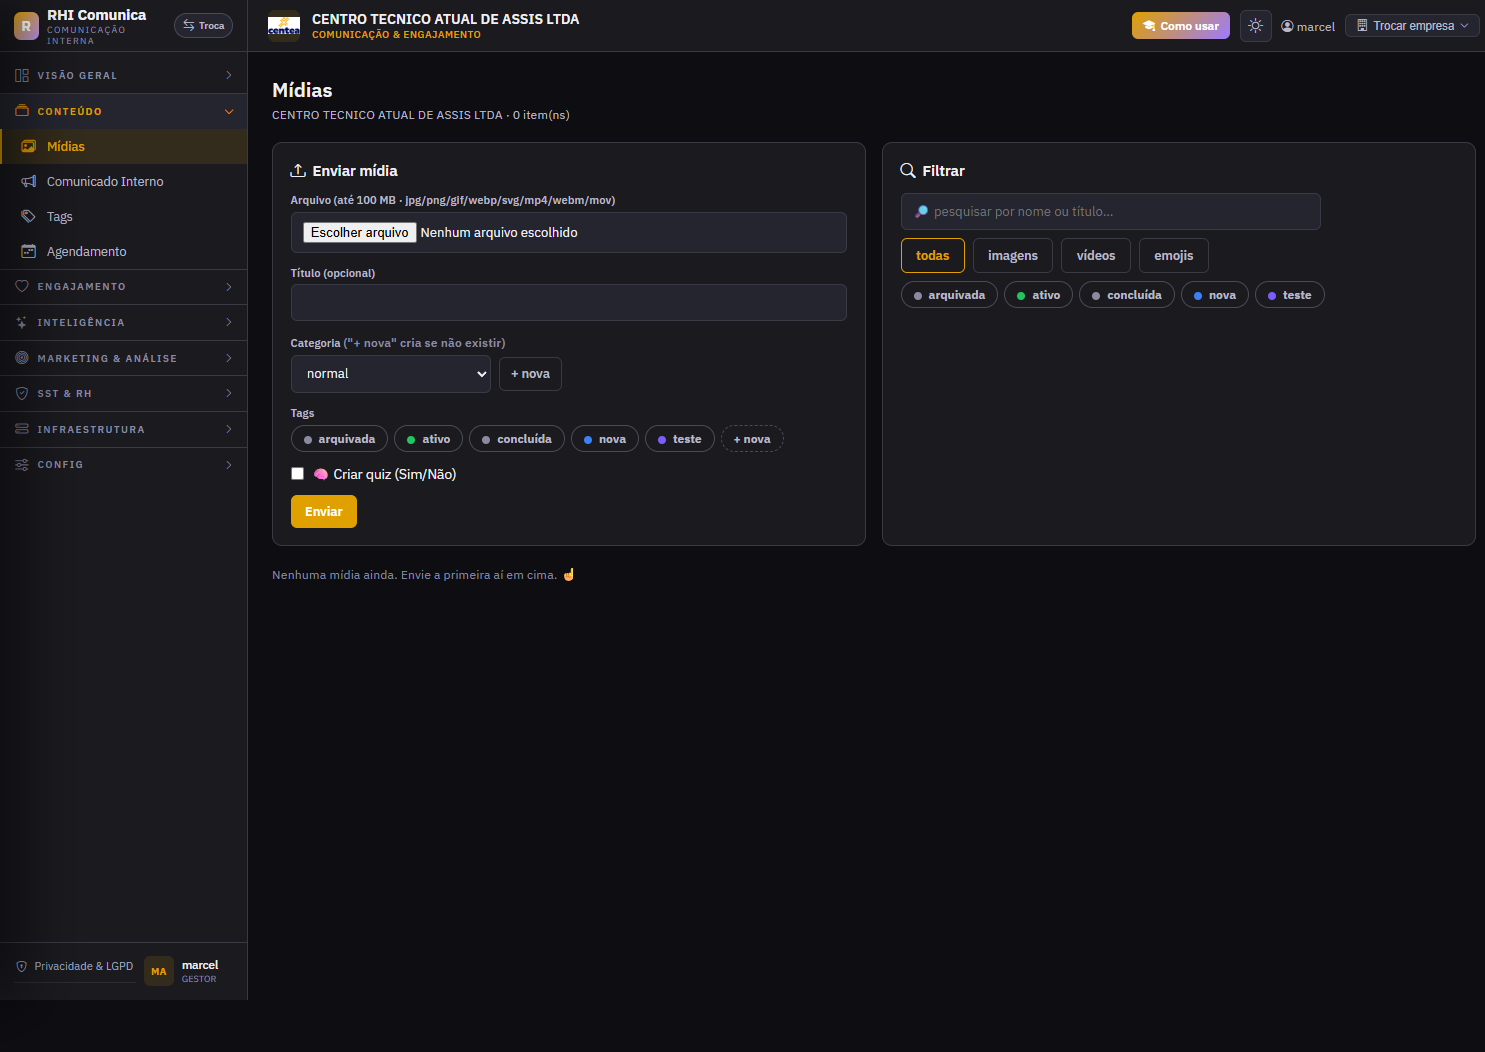Screen dimensions: 1485x1052
Task: Filter by ativo tag in Filtrar panel
Action: pyautogui.click(x=1038, y=295)
